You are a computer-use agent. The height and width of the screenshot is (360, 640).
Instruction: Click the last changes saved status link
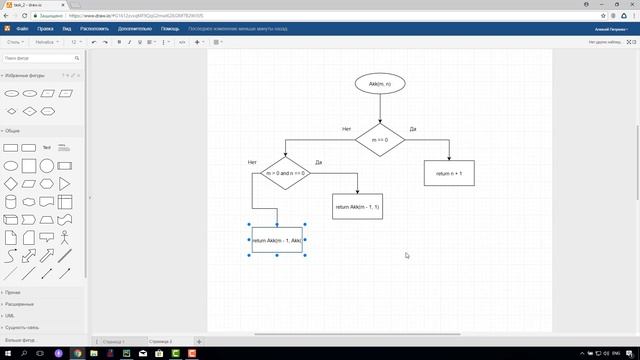(238, 29)
